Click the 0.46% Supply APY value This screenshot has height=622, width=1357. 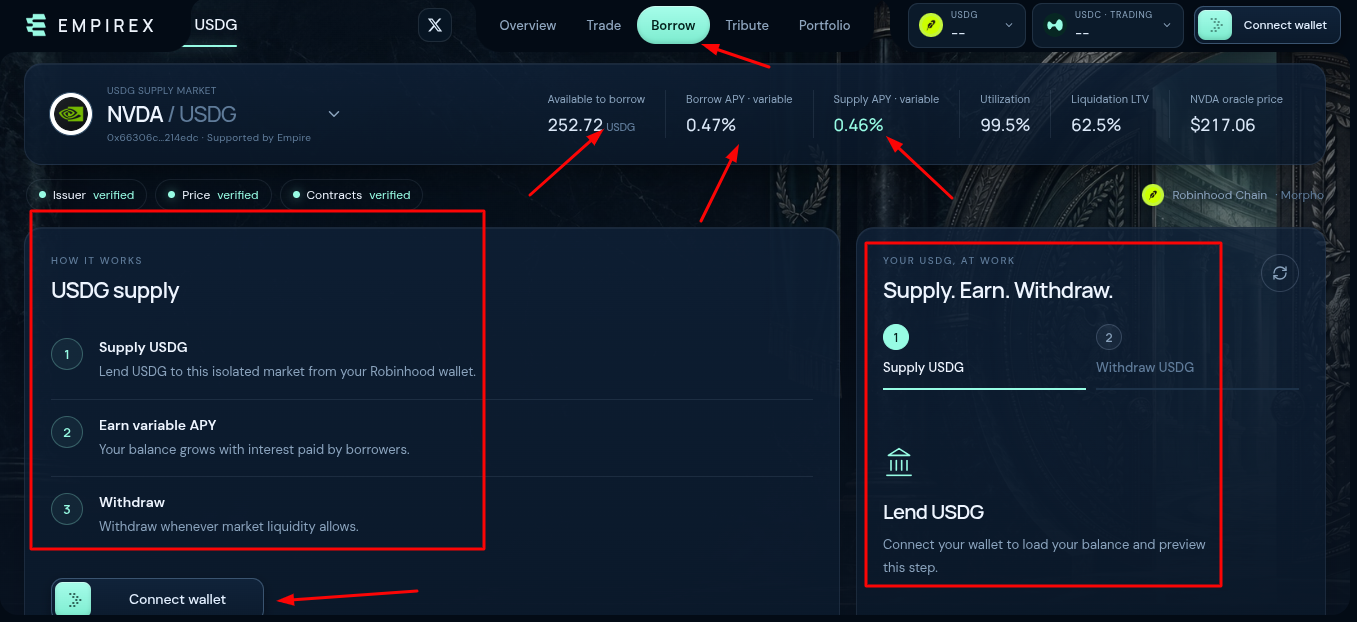tap(859, 125)
